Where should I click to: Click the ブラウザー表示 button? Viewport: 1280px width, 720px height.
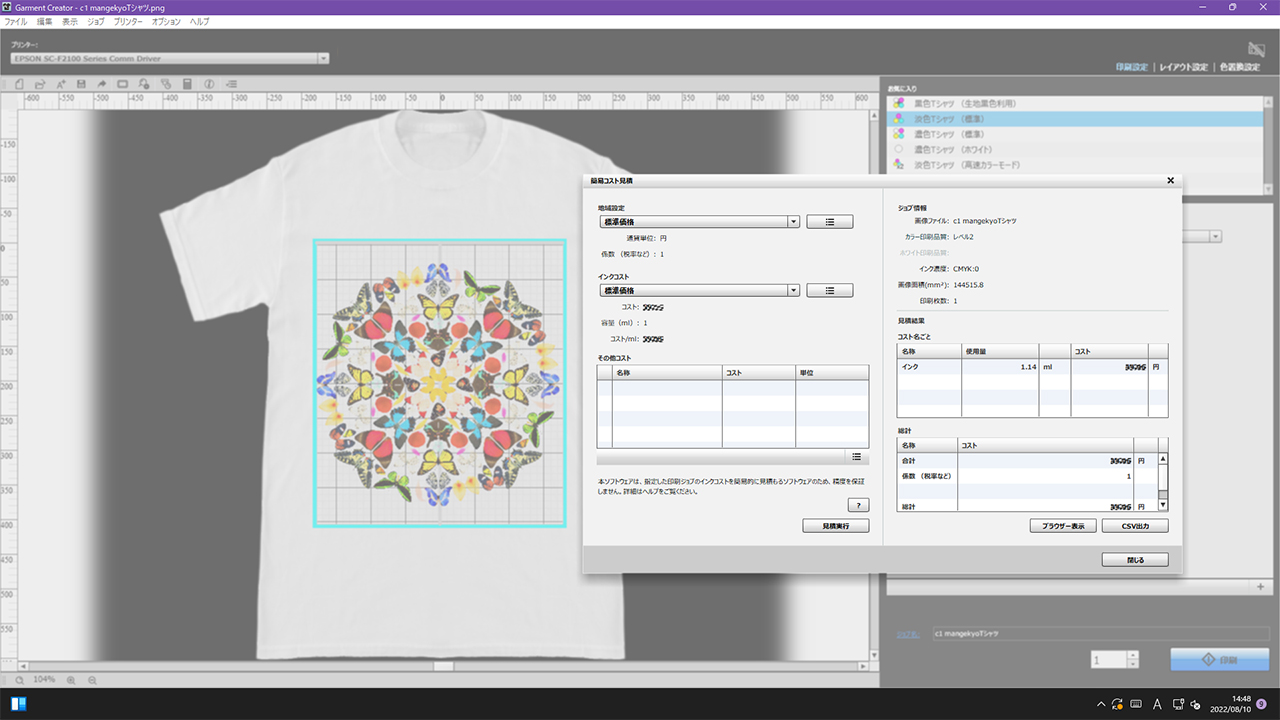point(1063,526)
